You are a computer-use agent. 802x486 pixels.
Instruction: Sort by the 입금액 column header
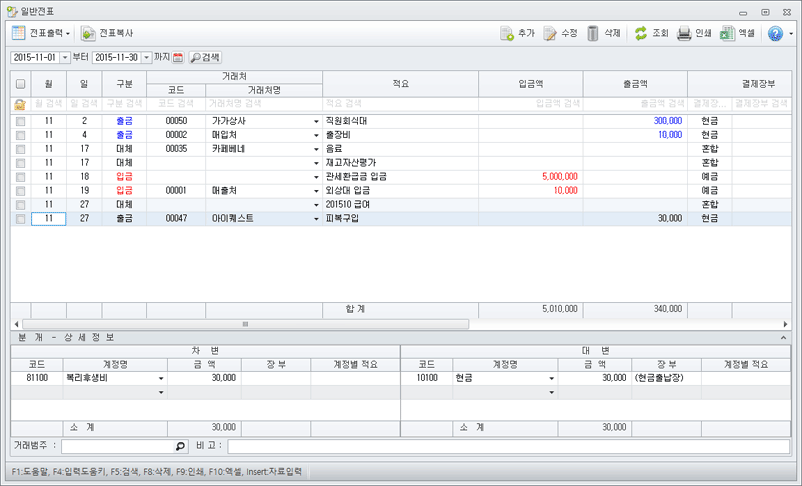click(530, 84)
